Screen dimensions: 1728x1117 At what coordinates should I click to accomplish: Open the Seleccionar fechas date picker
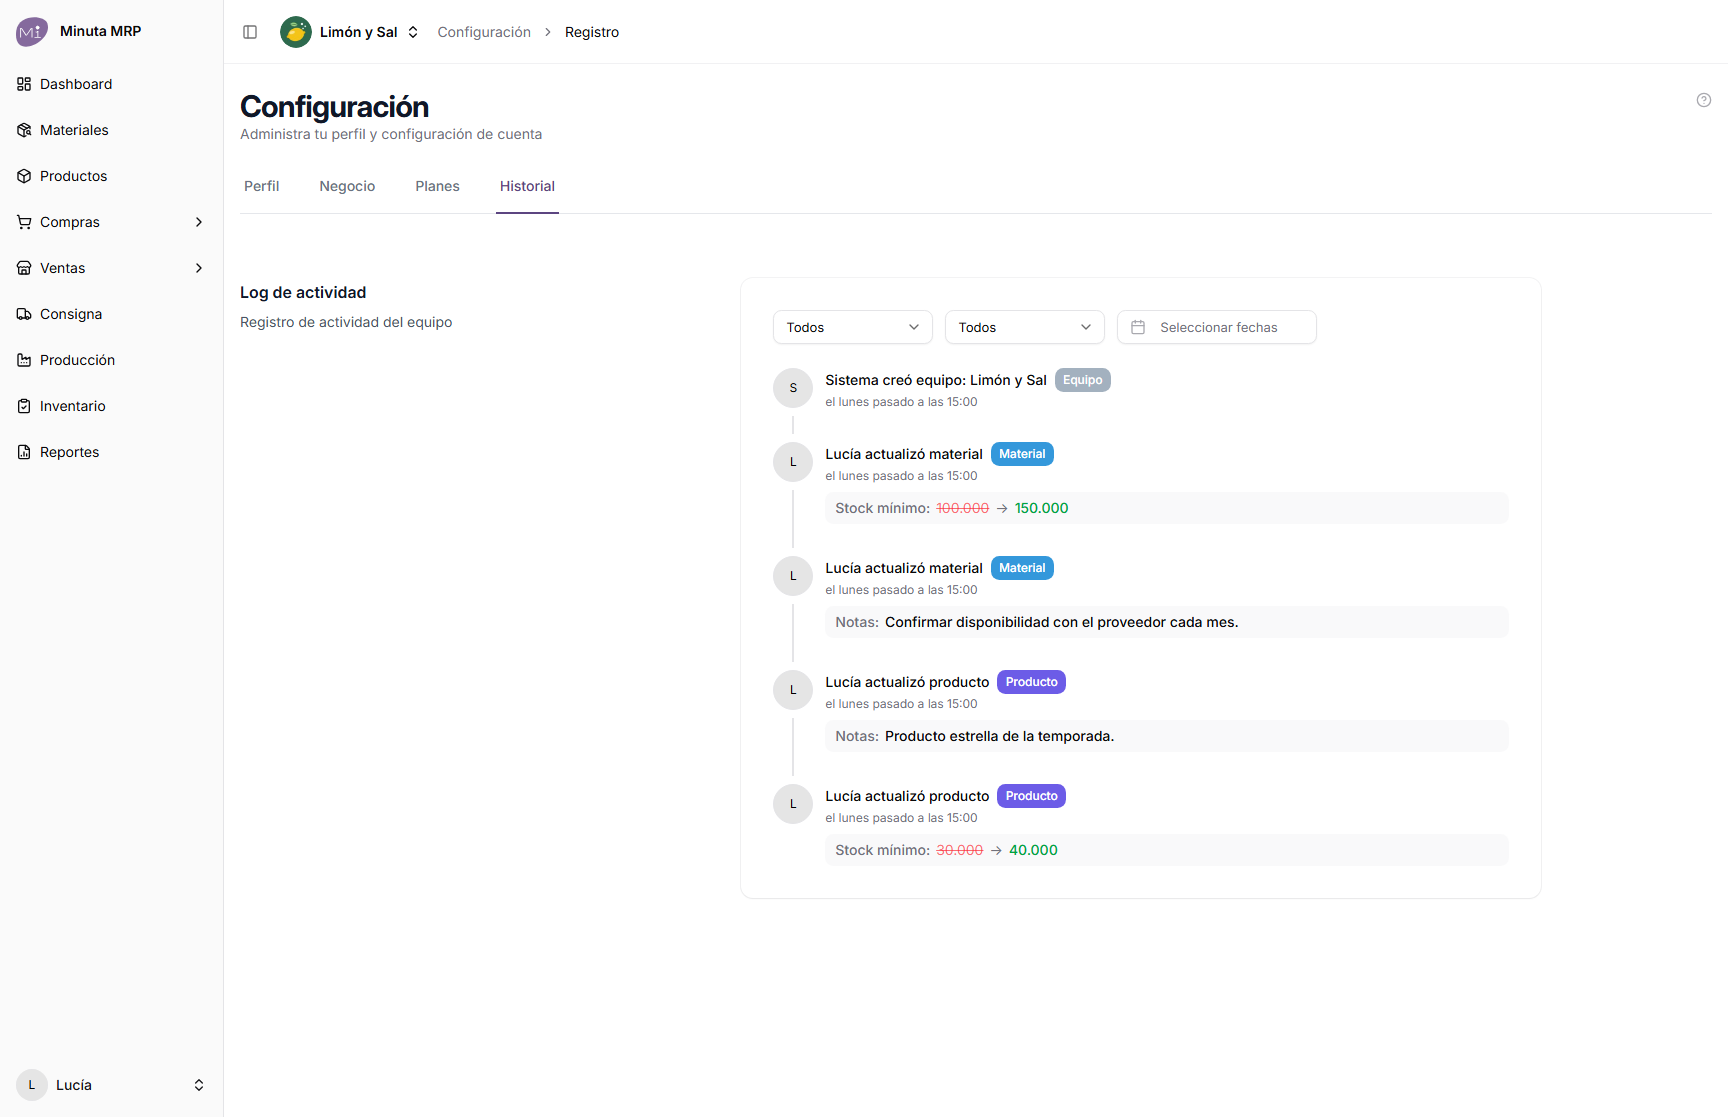(1217, 327)
